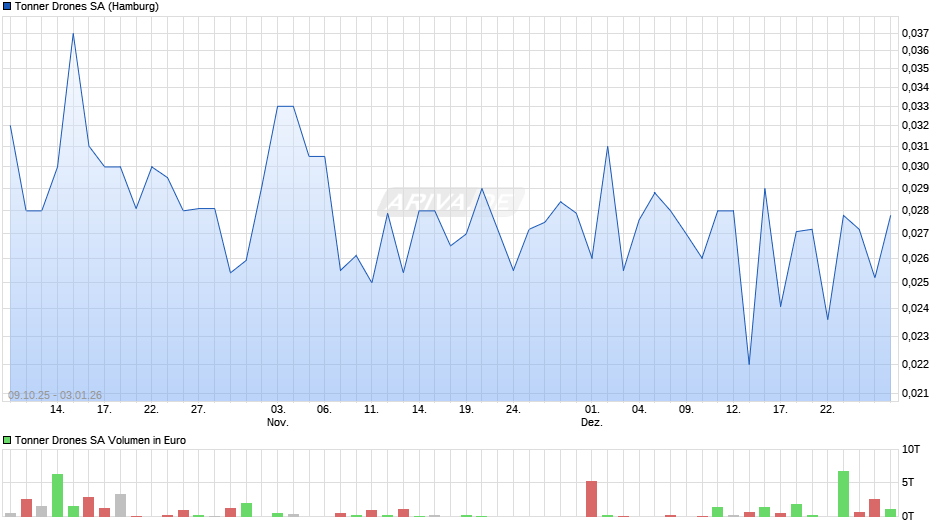
Task: Click the tall green volume bar in late December
Action: 843,494
